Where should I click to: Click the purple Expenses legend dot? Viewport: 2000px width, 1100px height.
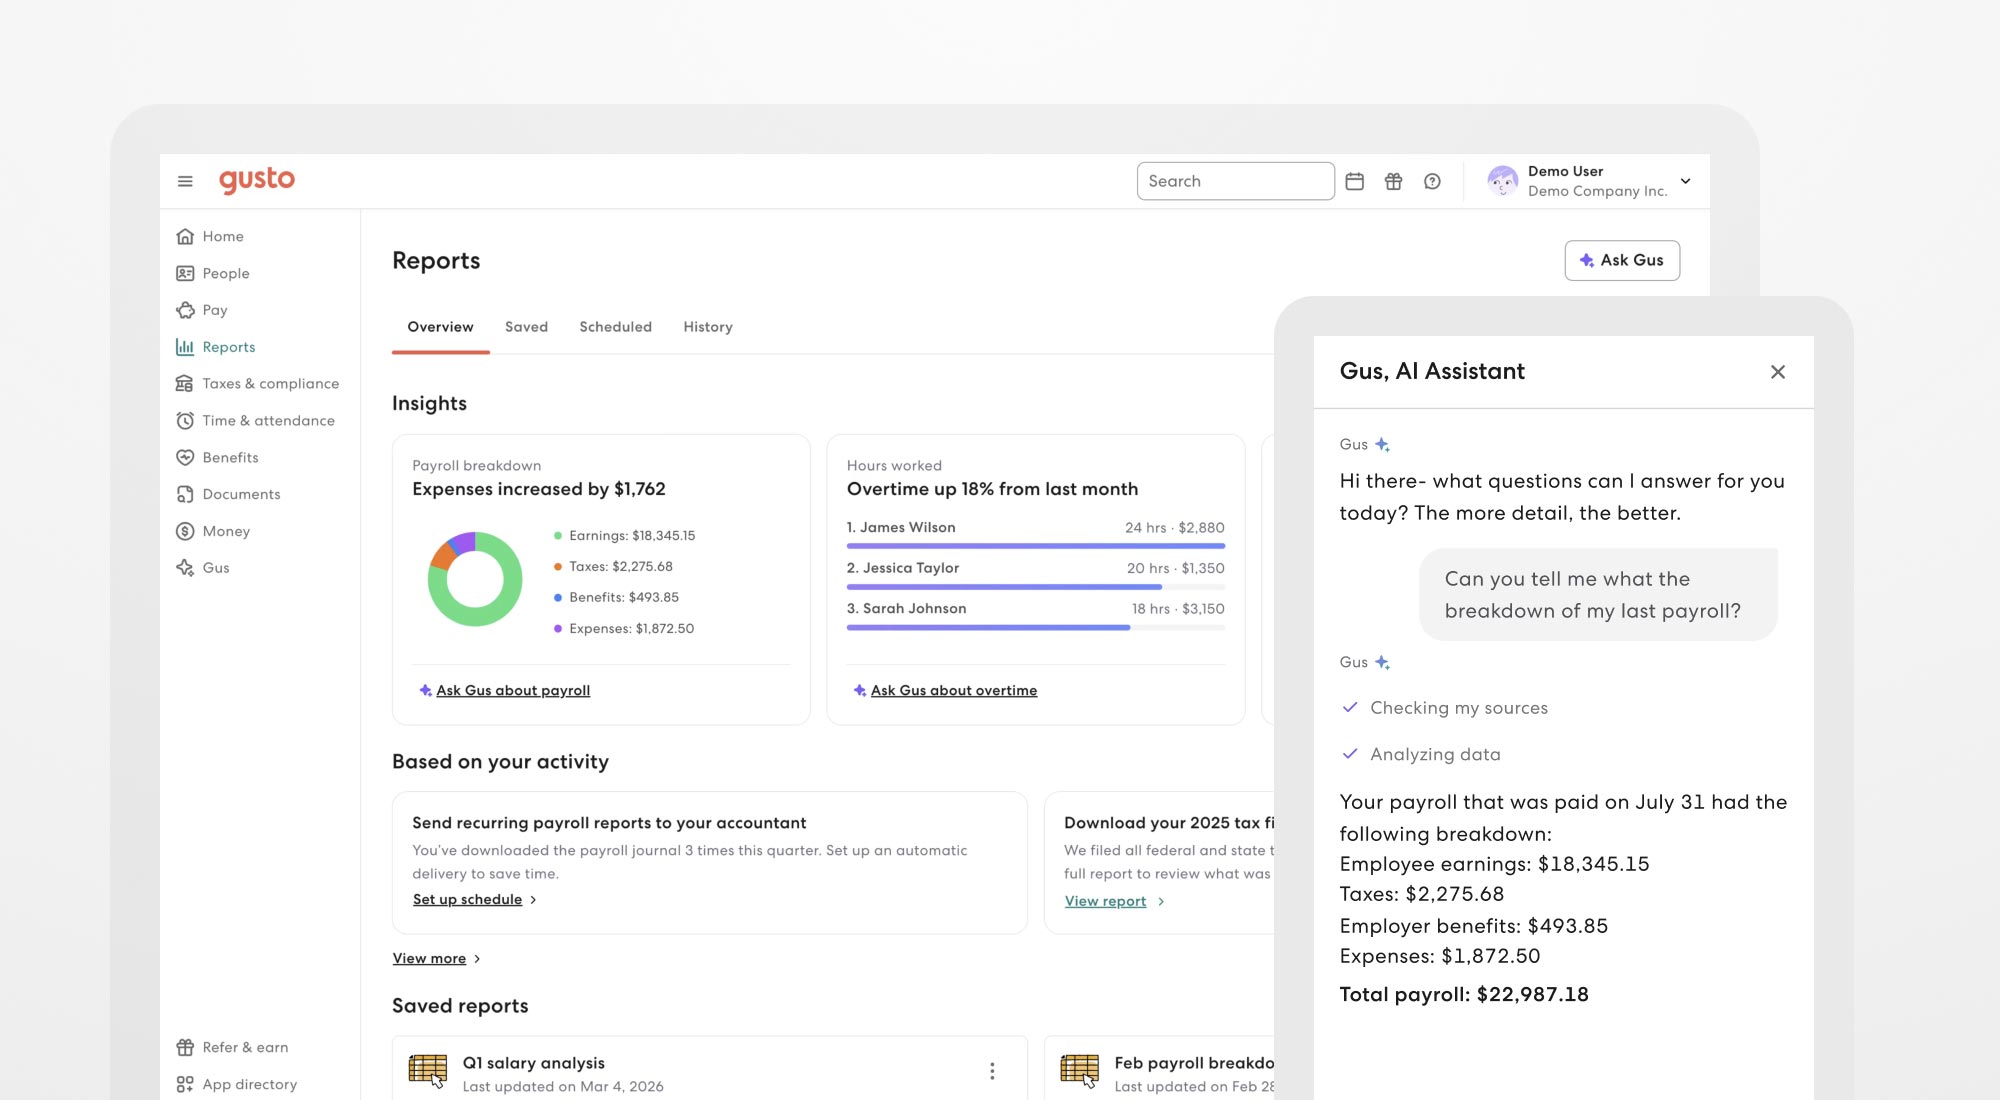[x=557, y=629]
